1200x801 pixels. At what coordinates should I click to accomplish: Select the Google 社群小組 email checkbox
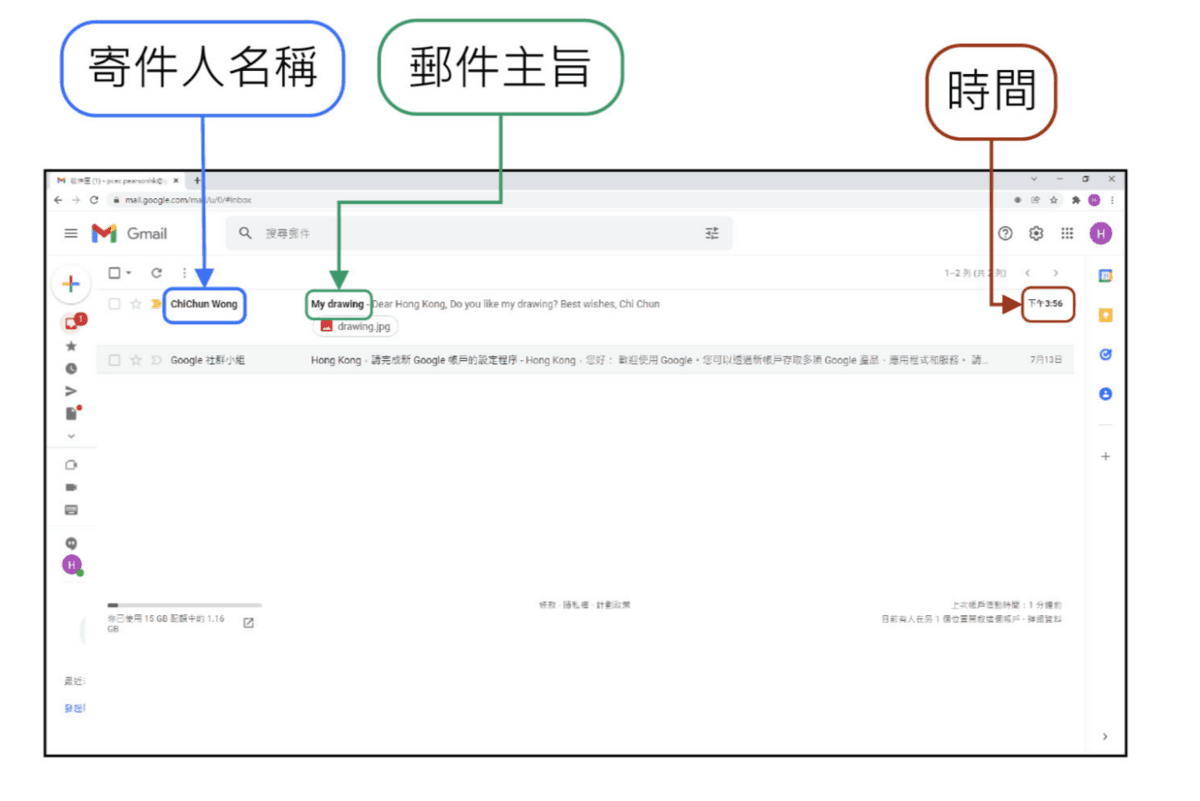pyautogui.click(x=114, y=360)
